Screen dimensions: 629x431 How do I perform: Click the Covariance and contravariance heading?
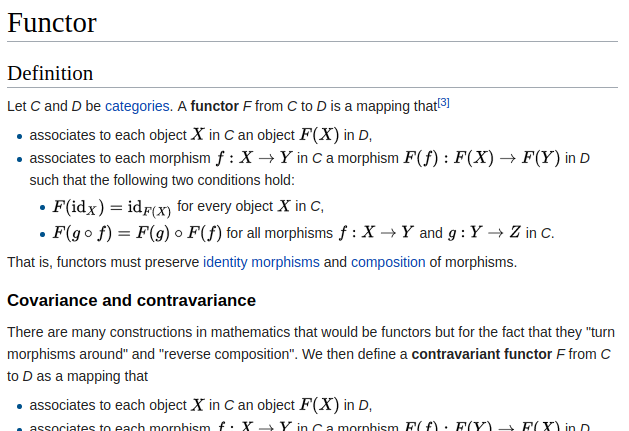pos(132,301)
